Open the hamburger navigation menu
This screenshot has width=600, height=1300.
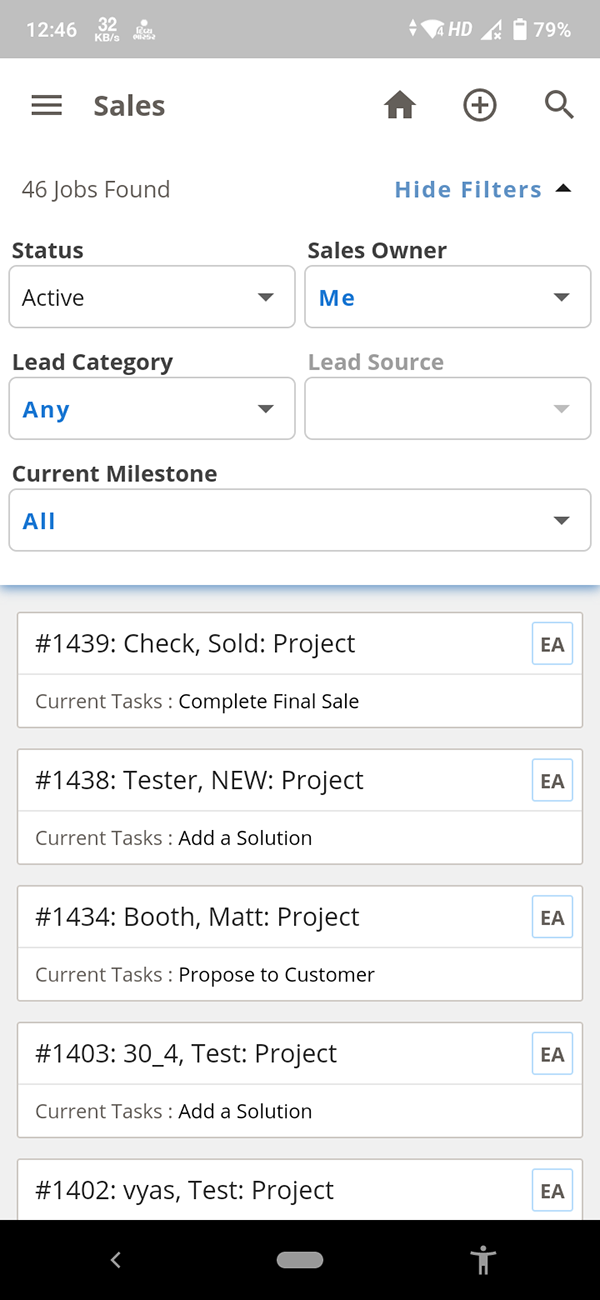click(x=47, y=106)
